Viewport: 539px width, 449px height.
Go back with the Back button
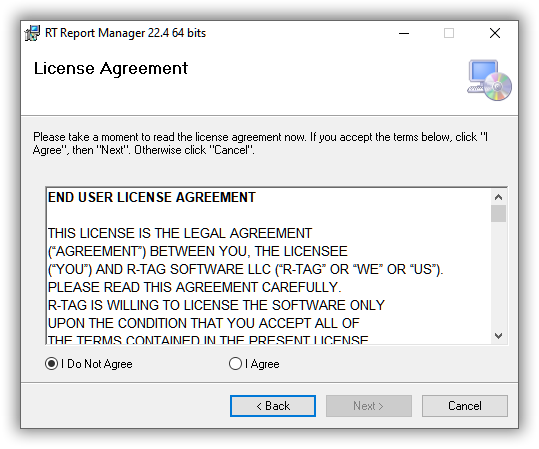coord(273,406)
